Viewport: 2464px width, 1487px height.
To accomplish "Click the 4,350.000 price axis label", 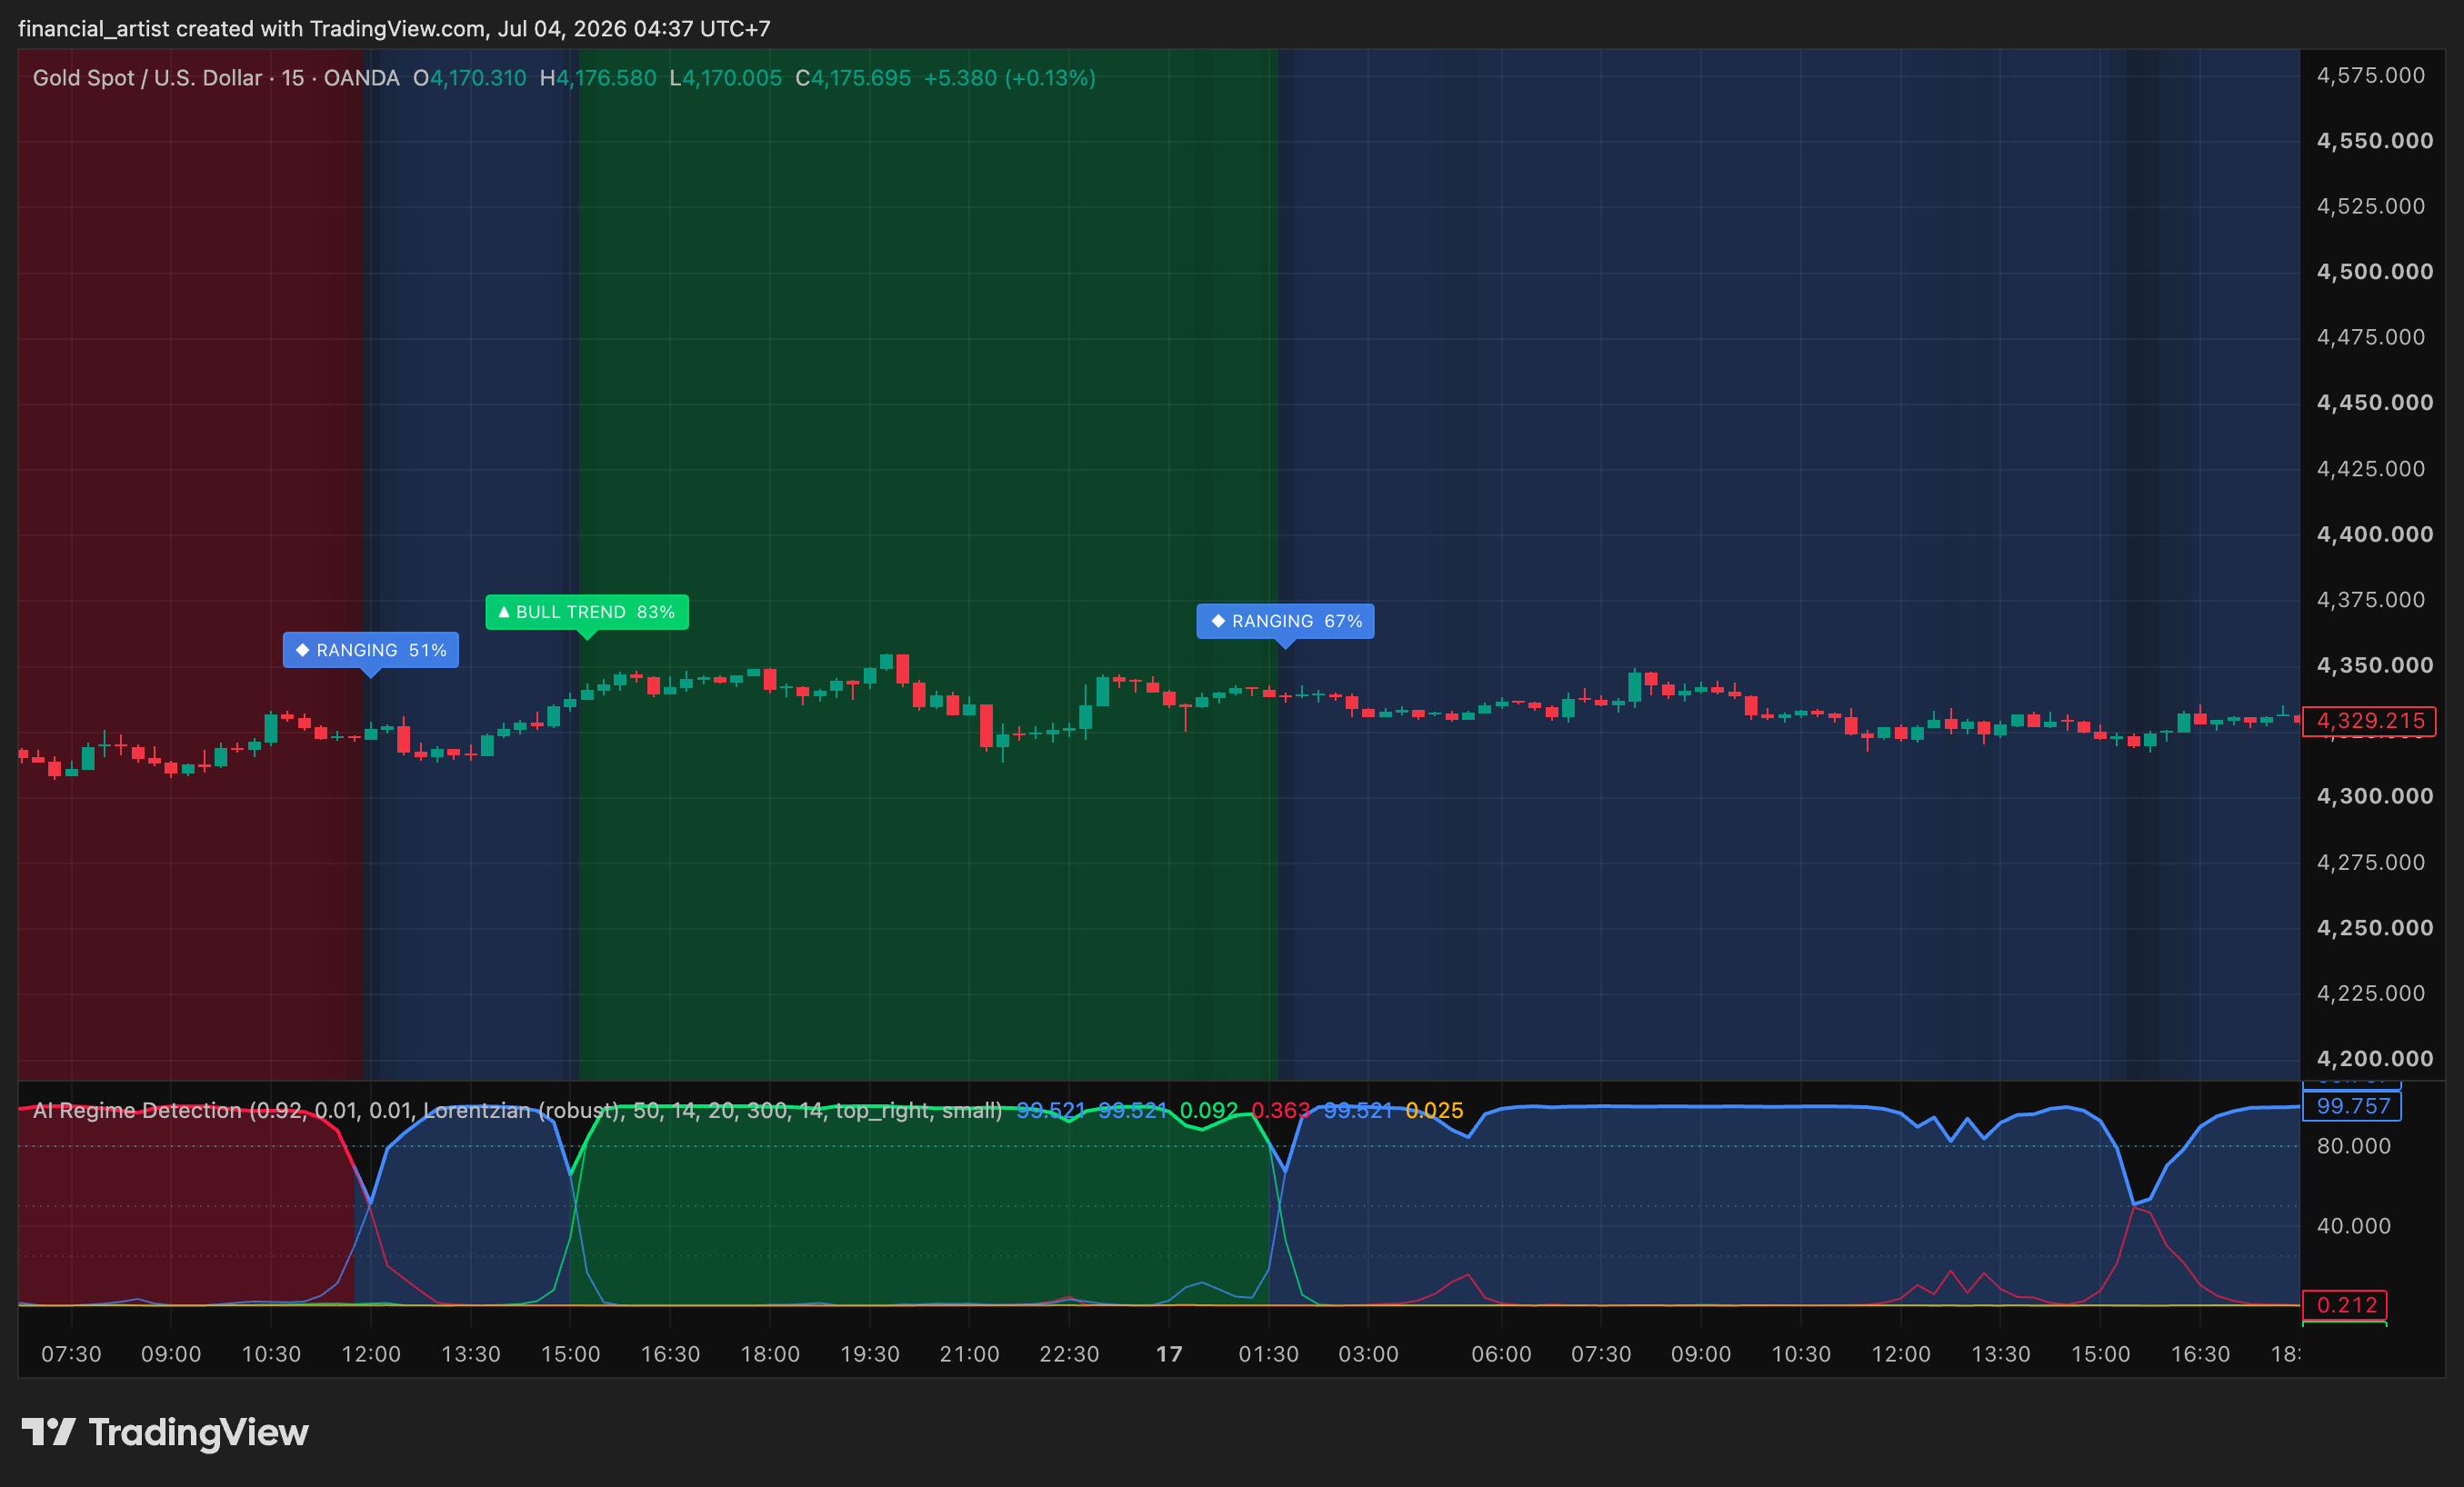I will (x=2375, y=665).
